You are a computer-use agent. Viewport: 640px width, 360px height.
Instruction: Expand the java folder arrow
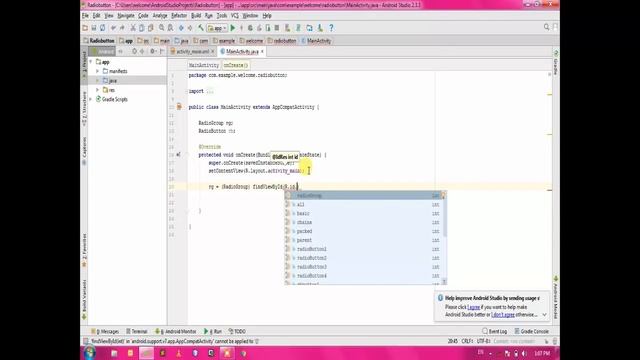click(x=98, y=80)
